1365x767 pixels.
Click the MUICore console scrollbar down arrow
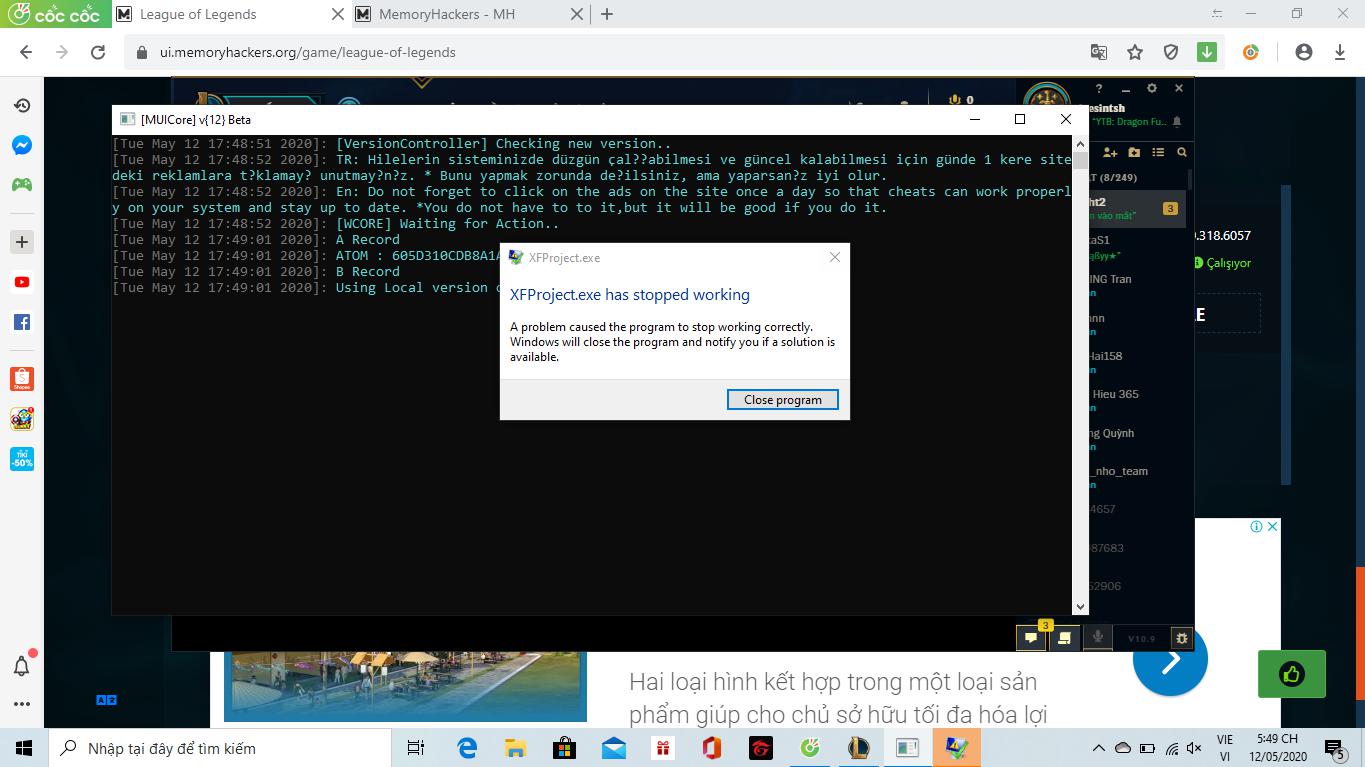1080,606
